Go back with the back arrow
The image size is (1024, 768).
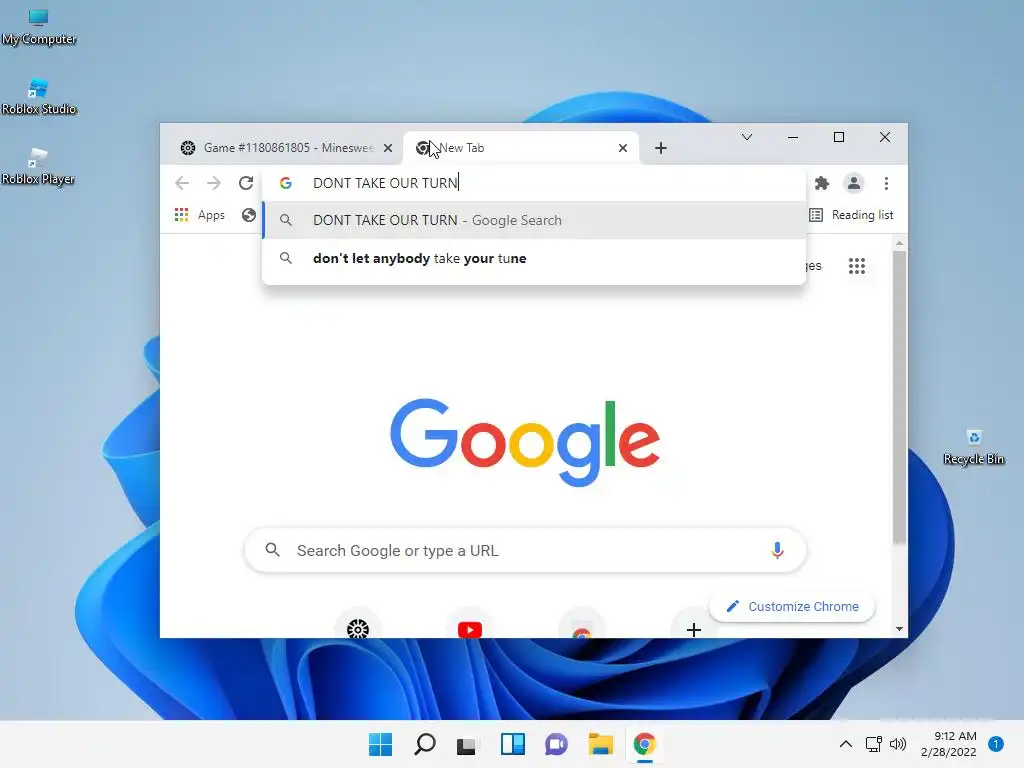pyautogui.click(x=182, y=184)
